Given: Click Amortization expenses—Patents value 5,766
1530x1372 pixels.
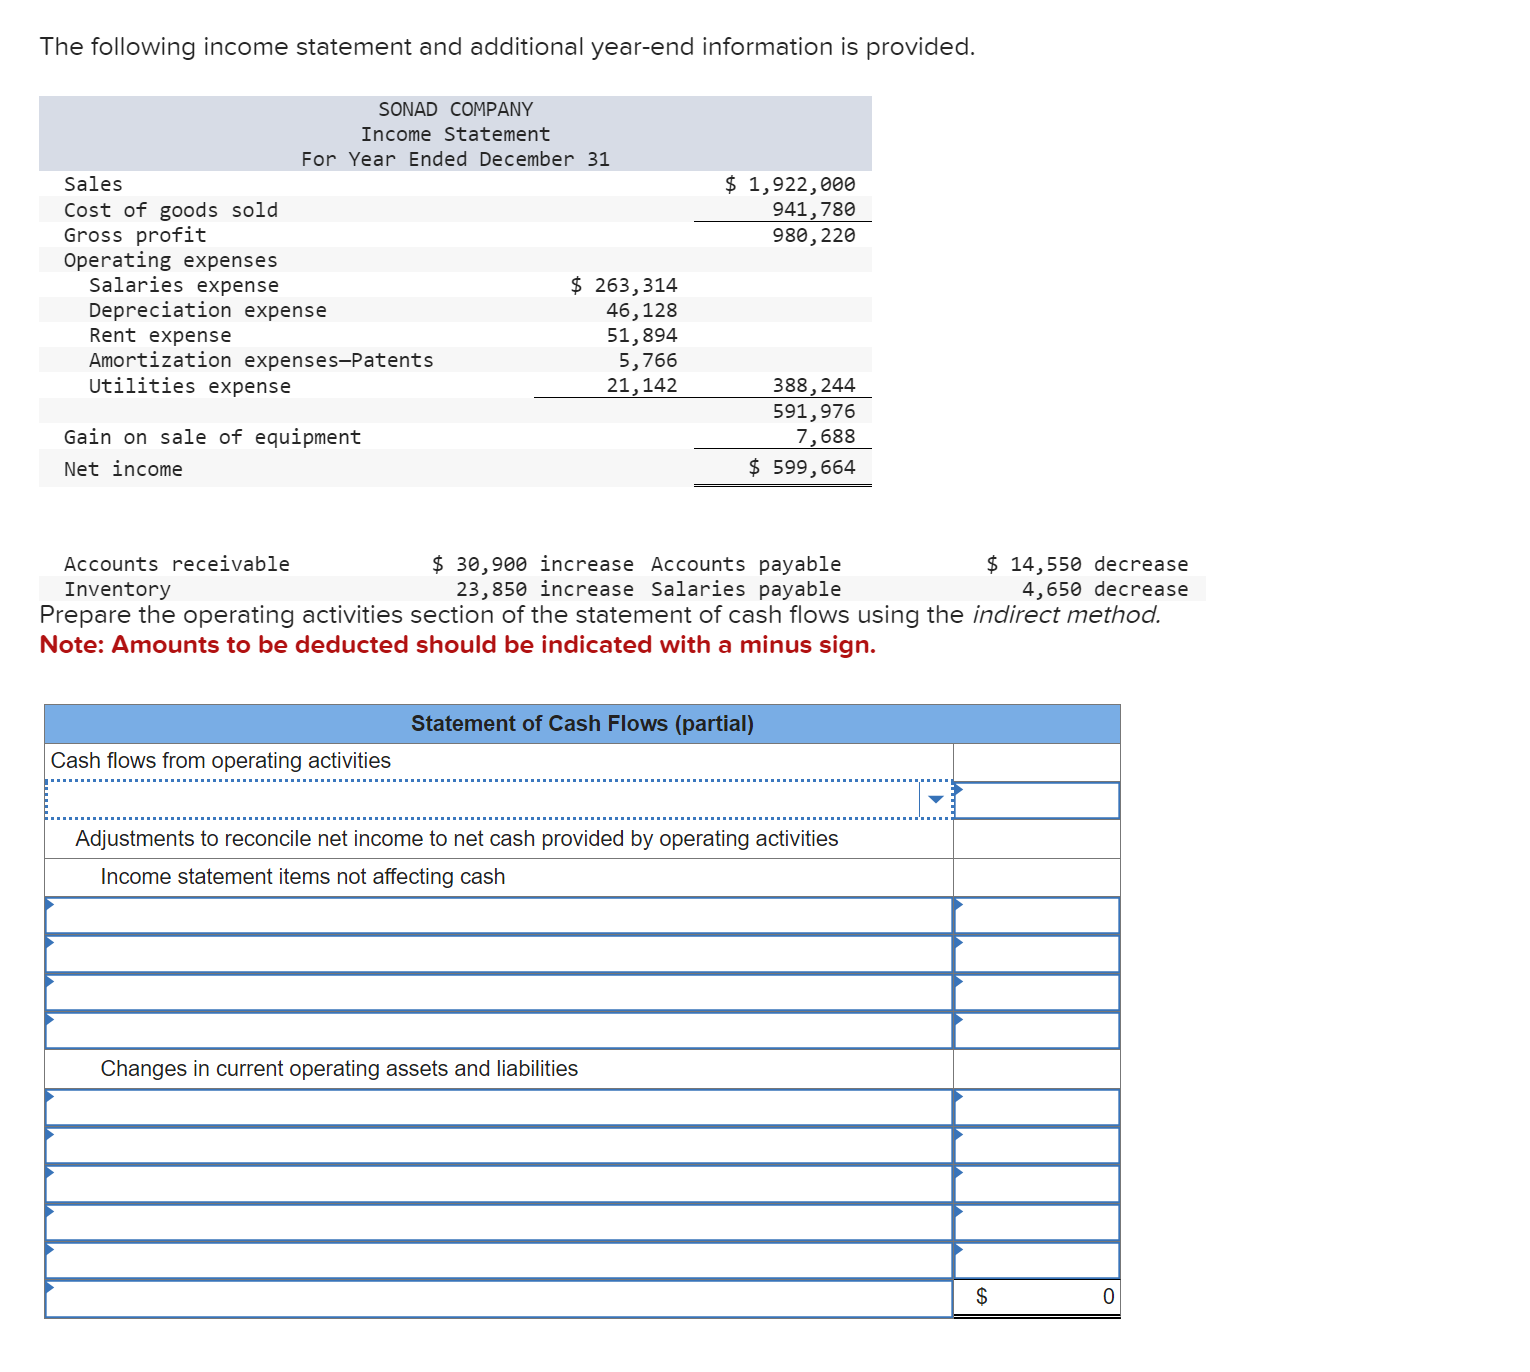Looking at the screenshot, I should pos(647,360).
